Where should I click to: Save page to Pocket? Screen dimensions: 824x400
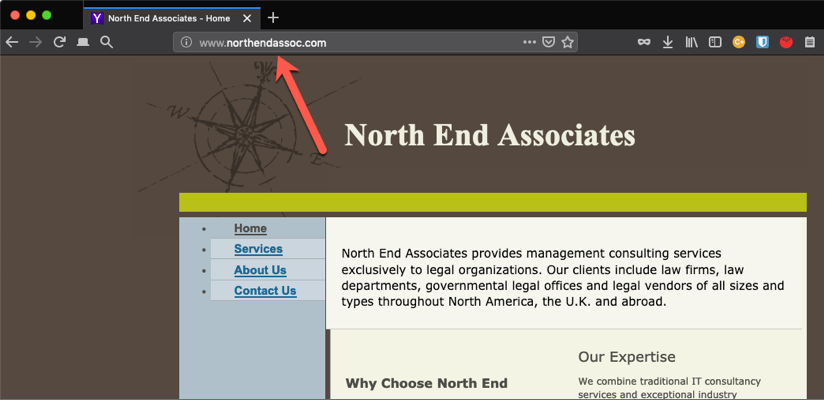click(x=548, y=43)
